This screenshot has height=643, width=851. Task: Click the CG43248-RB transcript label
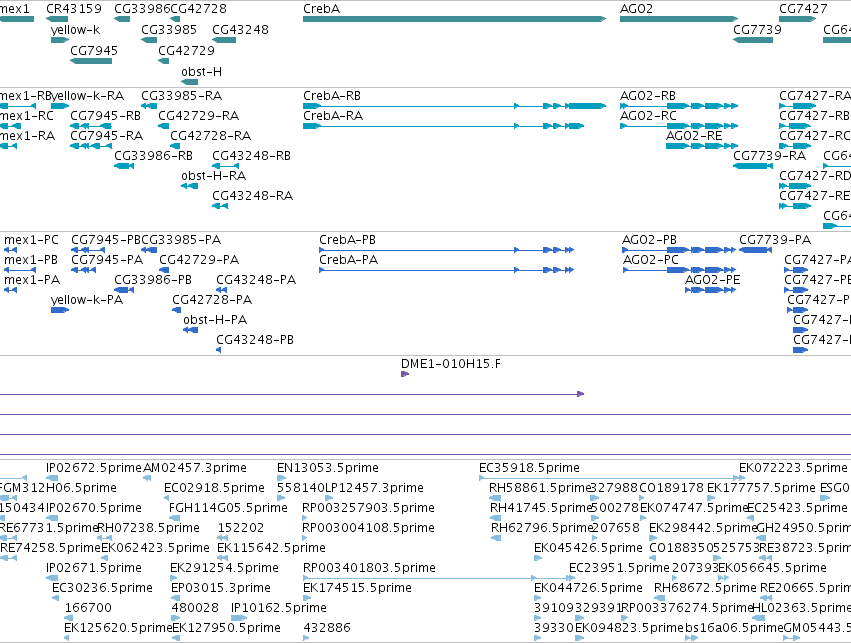click(x=251, y=156)
